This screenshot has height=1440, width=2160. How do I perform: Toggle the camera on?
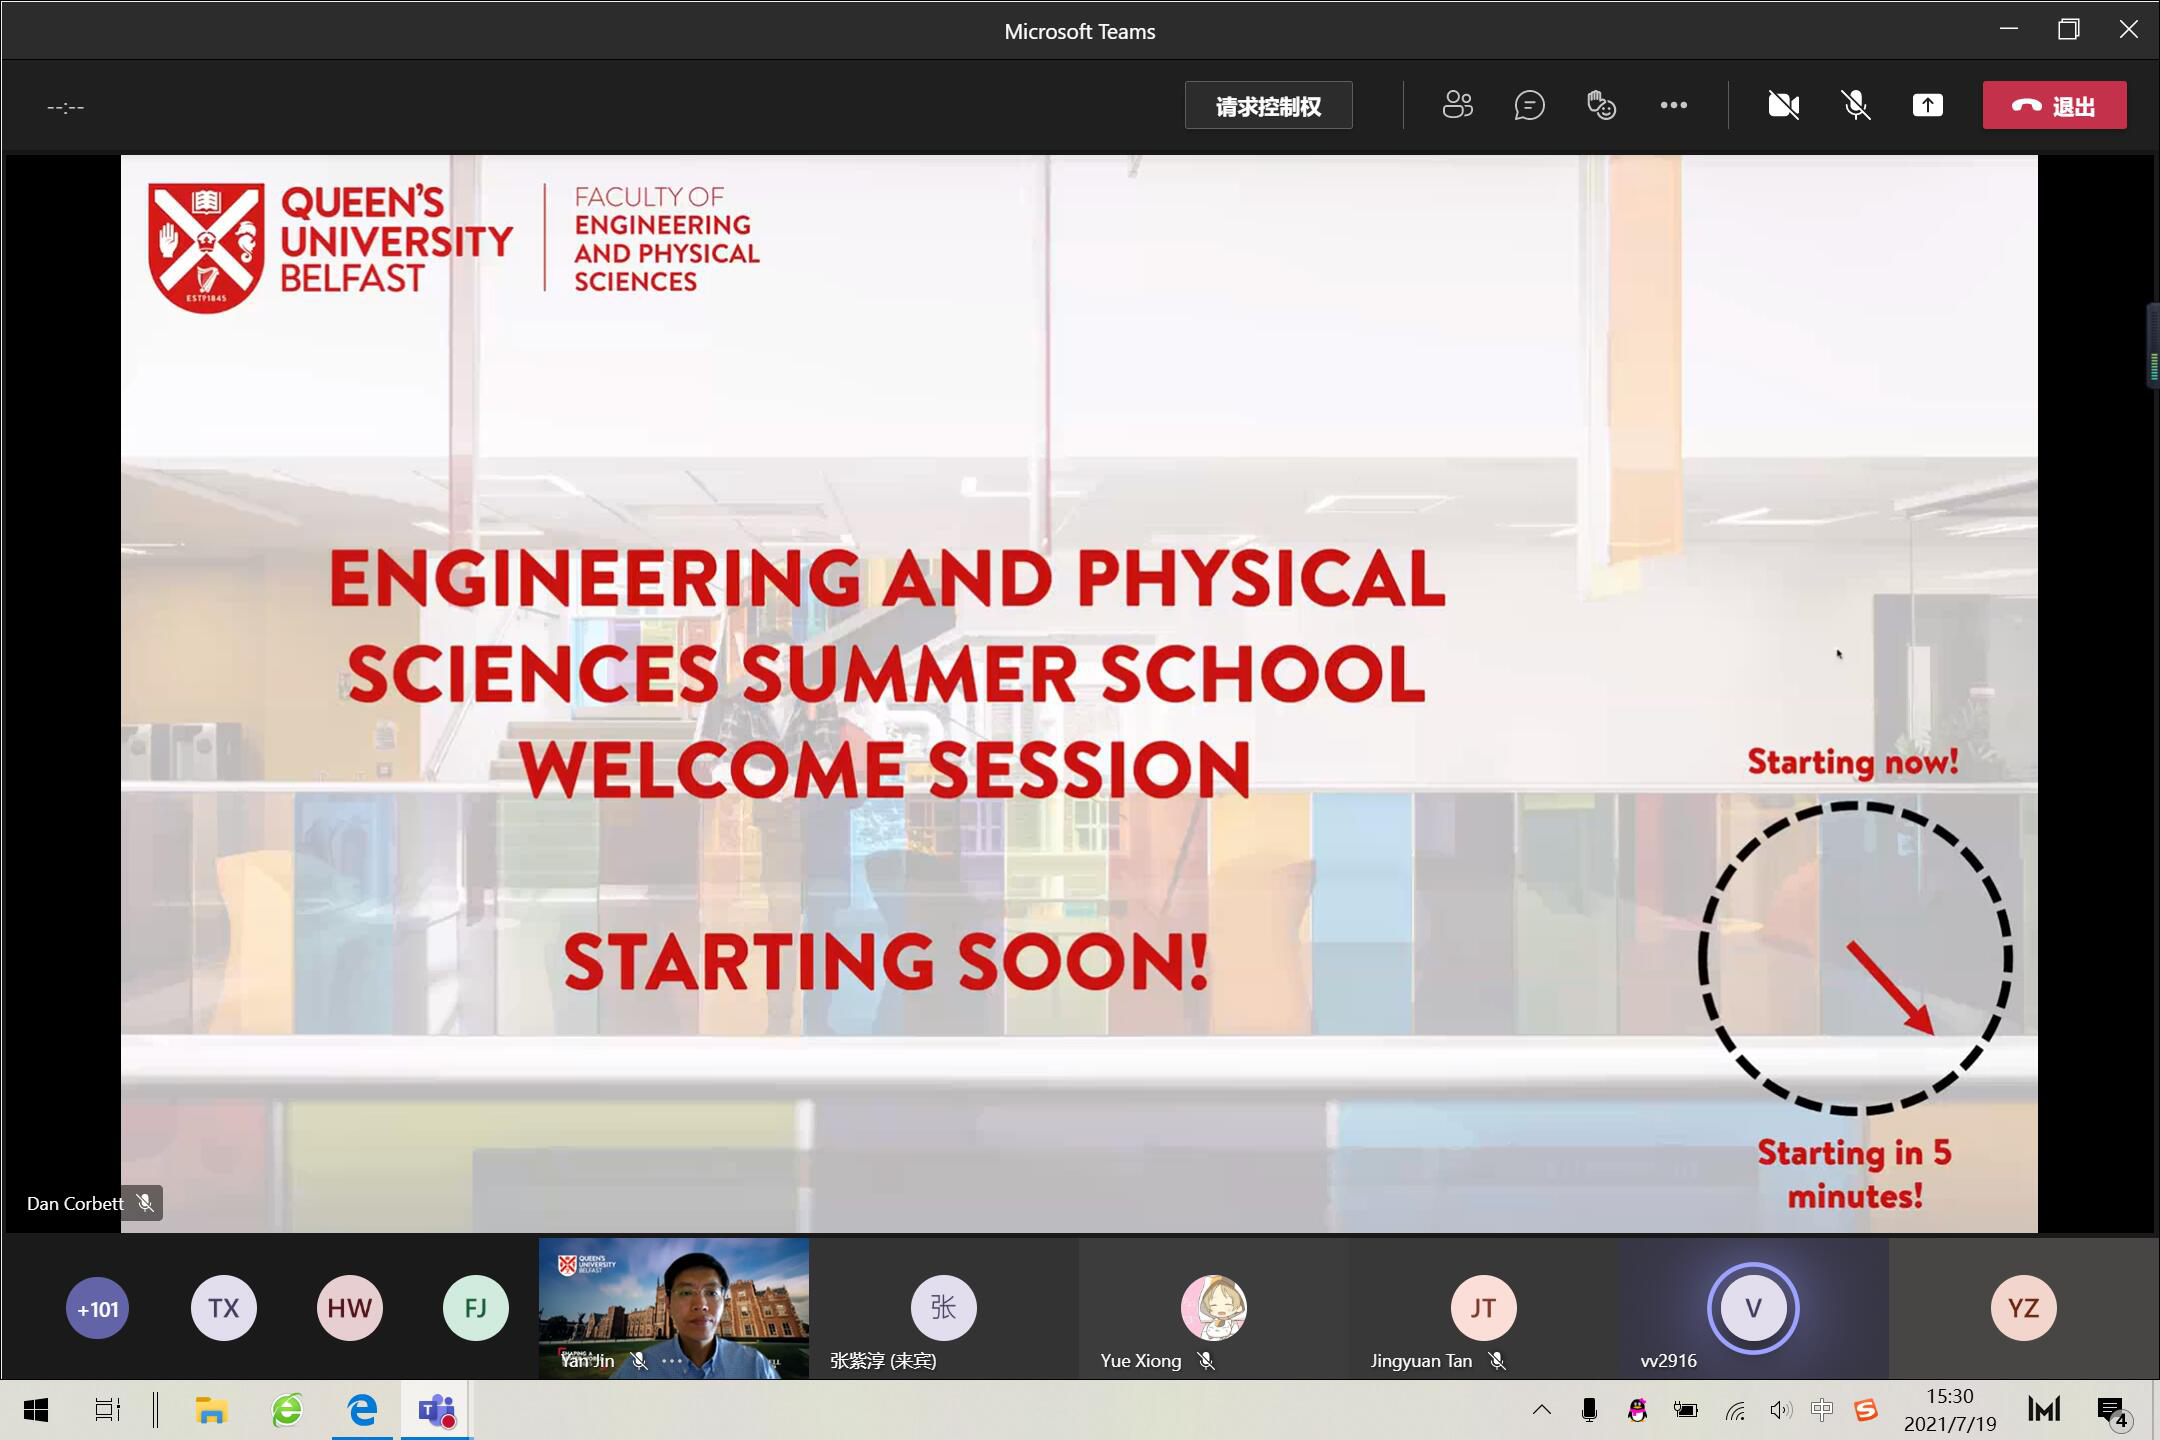coord(1783,105)
